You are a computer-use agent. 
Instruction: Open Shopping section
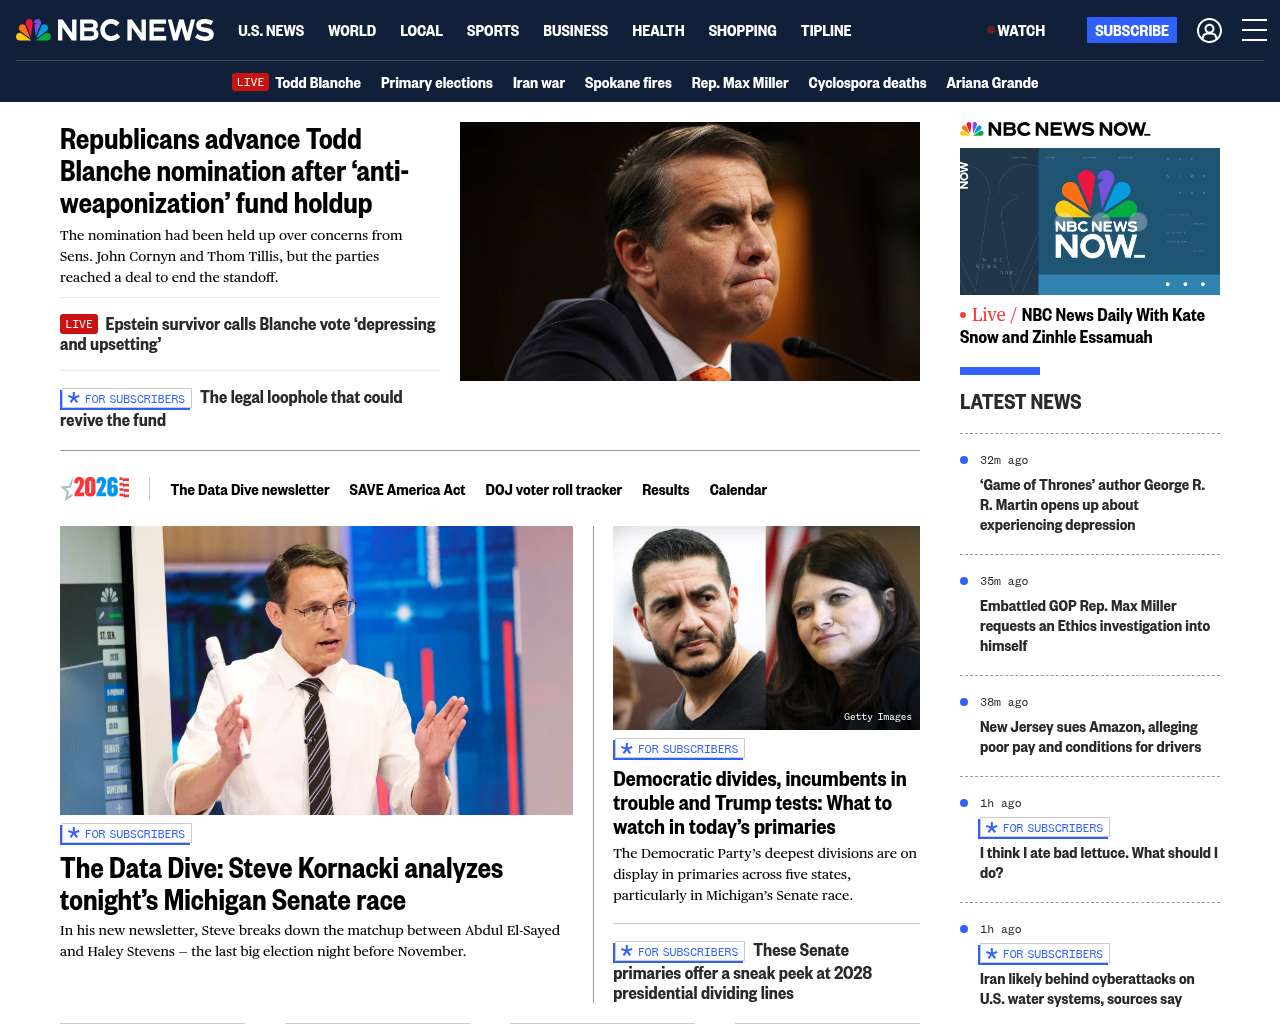point(742,31)
